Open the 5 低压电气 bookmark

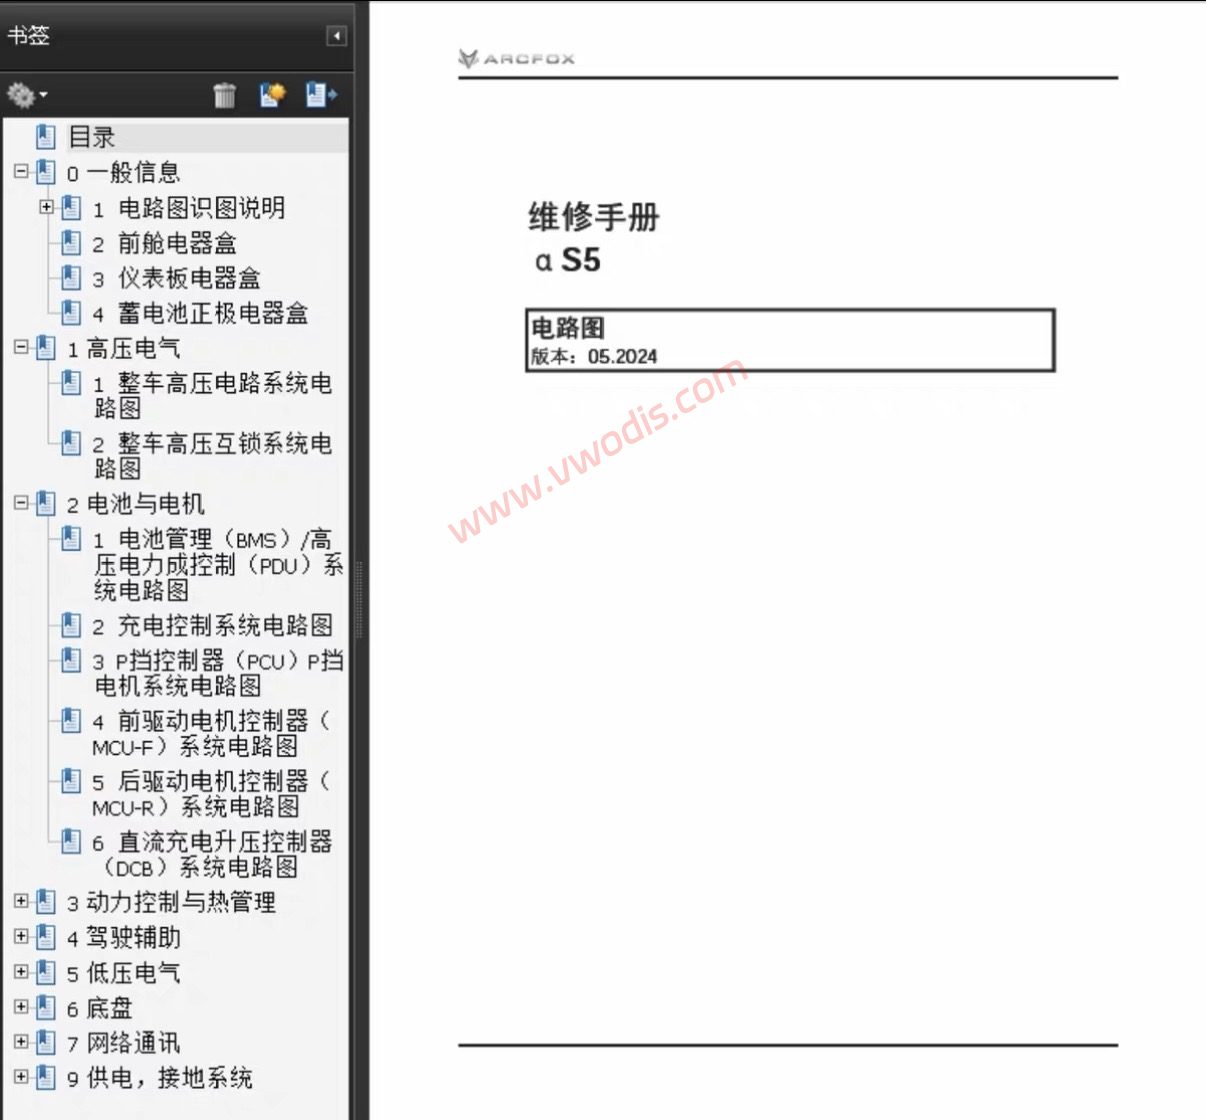click(x=123, y=972)
